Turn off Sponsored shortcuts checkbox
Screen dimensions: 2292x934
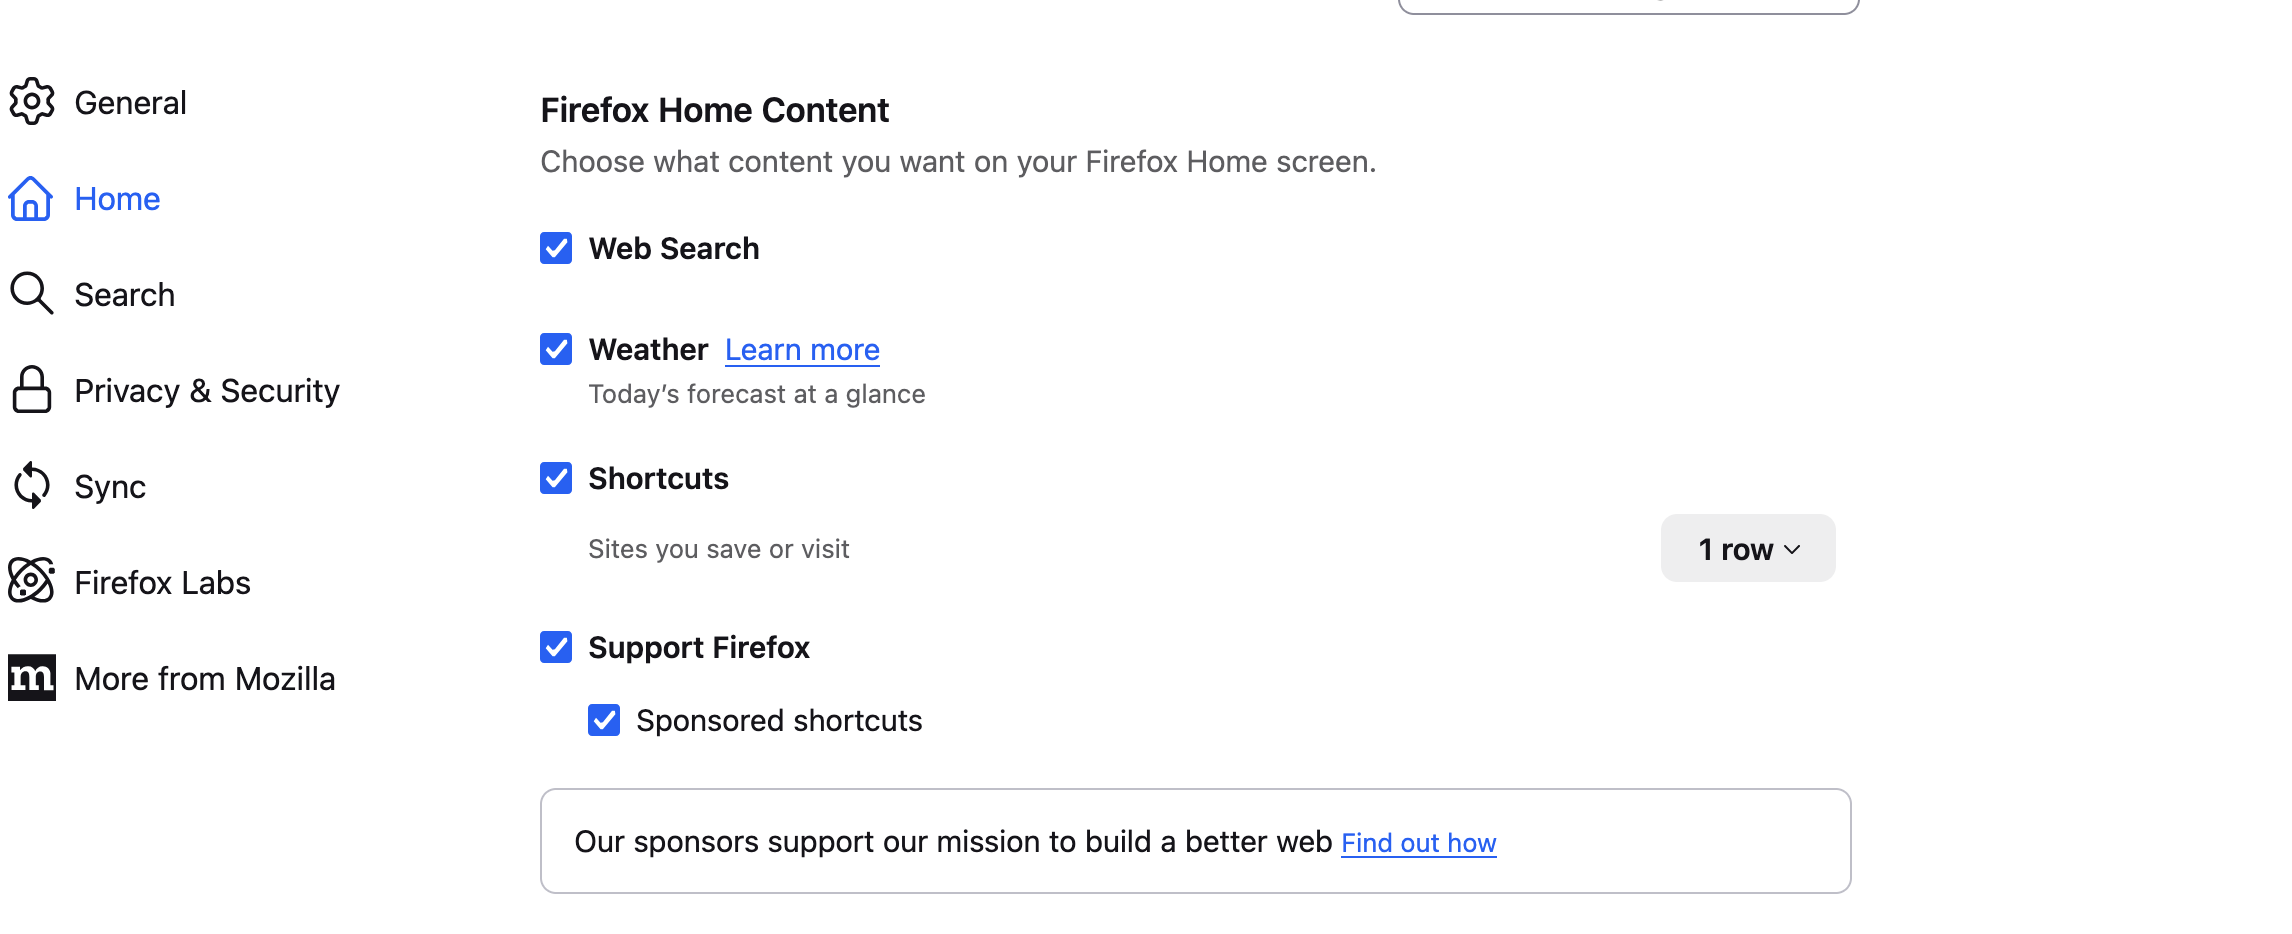(604, 720)
